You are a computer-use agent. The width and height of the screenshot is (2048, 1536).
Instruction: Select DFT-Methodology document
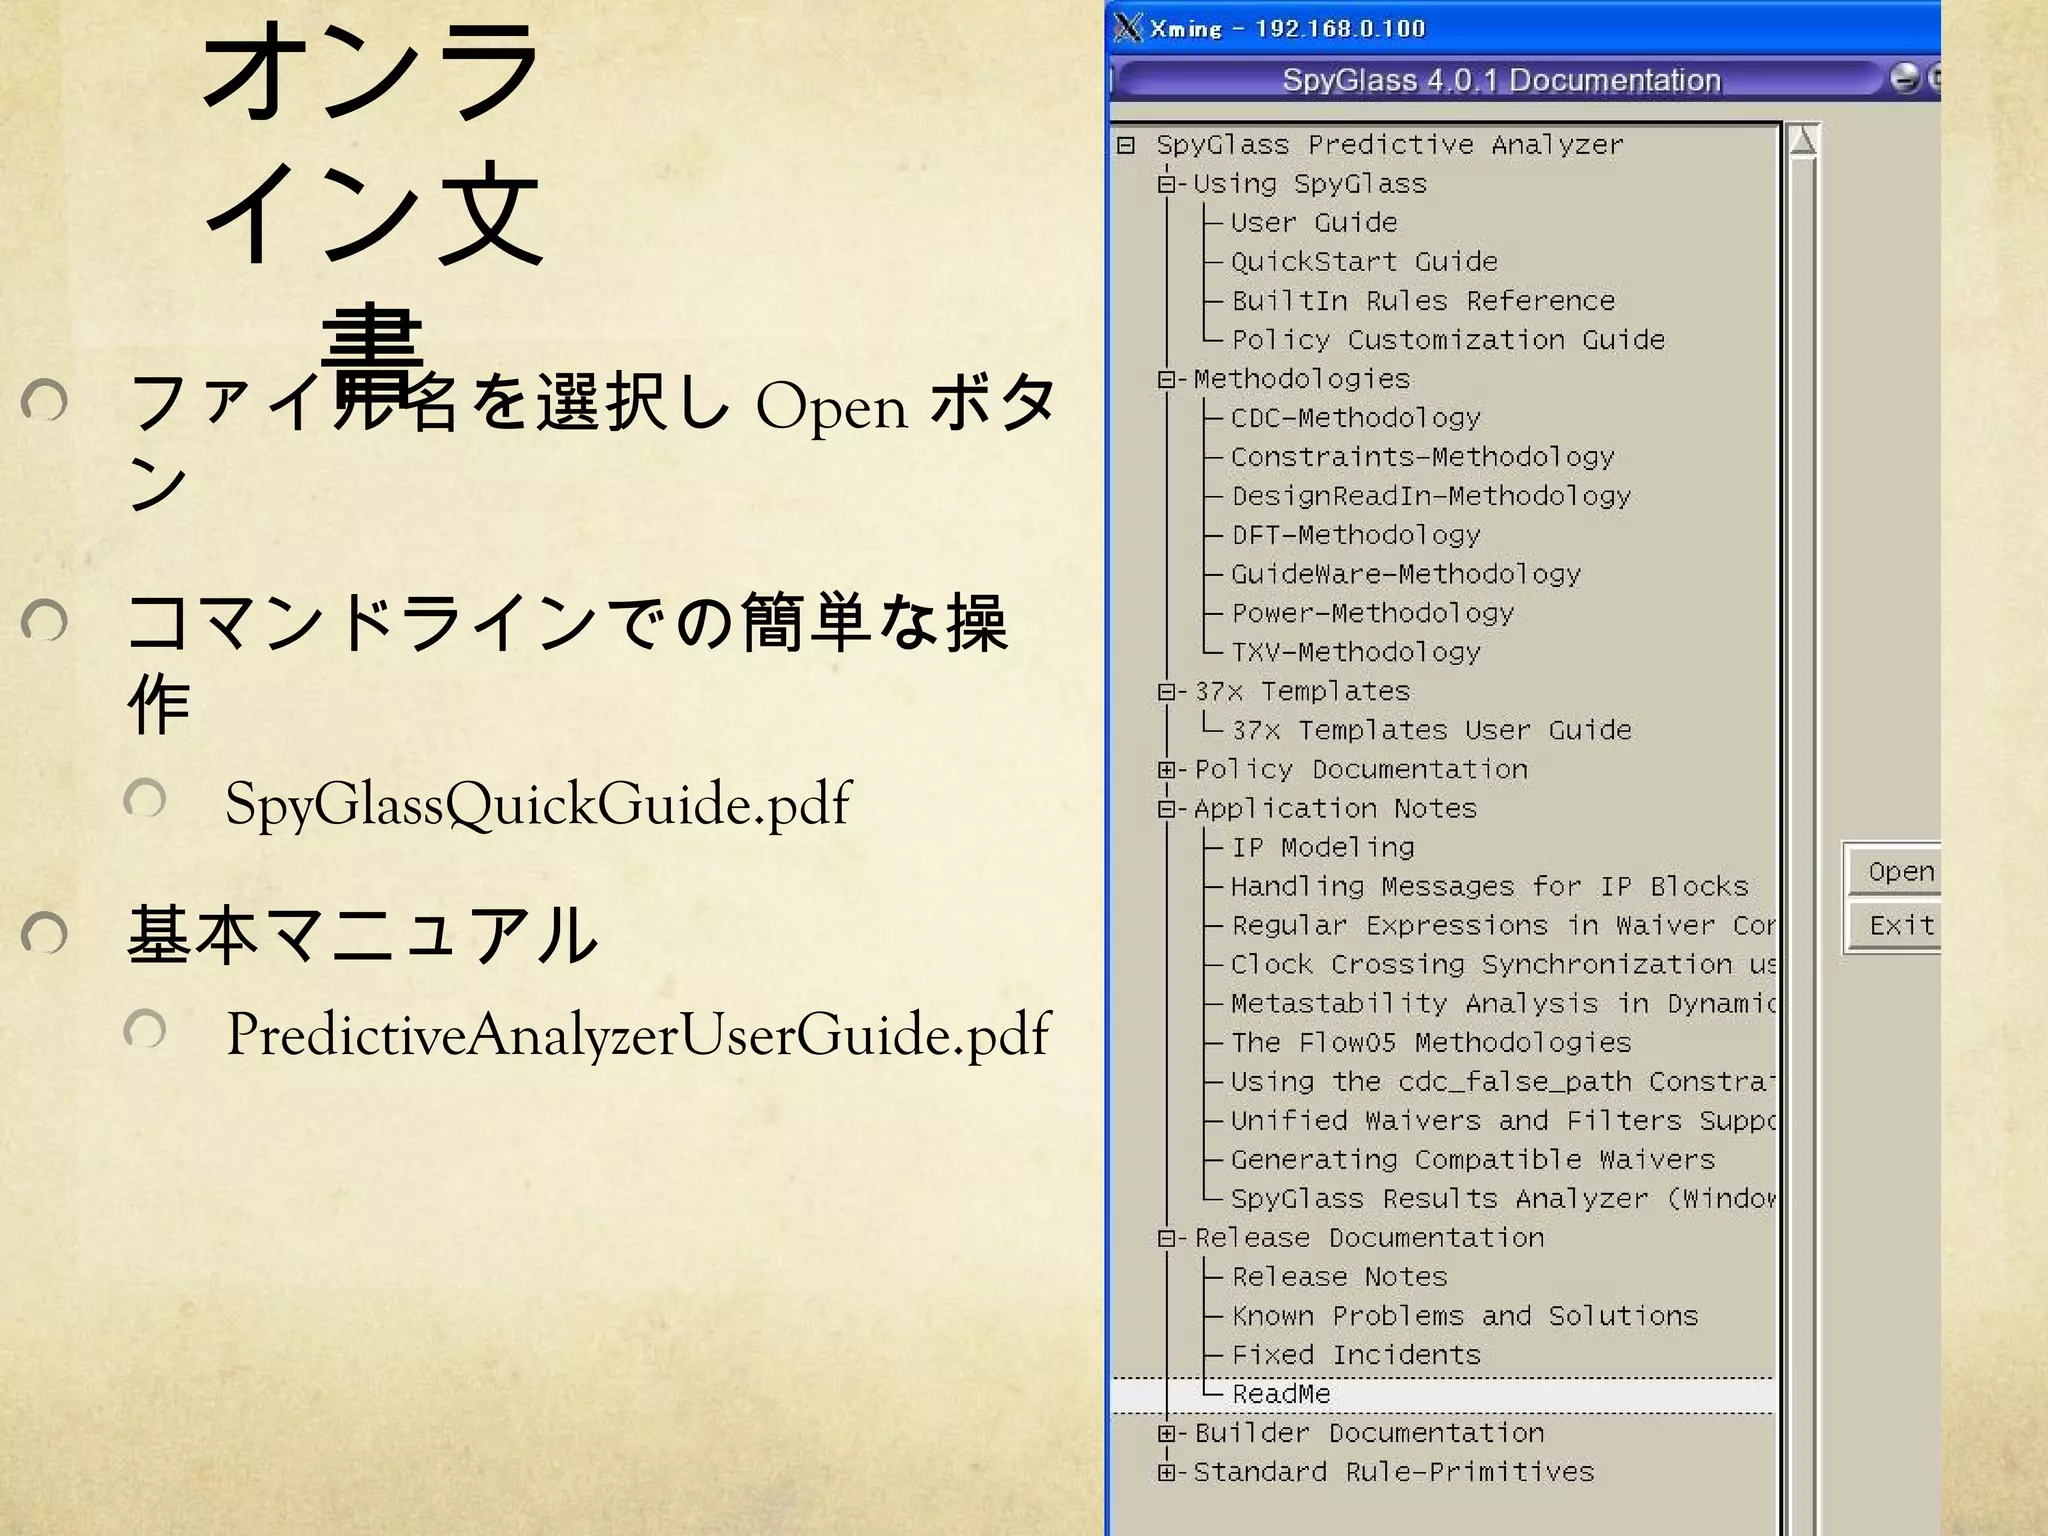point(1355,535)
